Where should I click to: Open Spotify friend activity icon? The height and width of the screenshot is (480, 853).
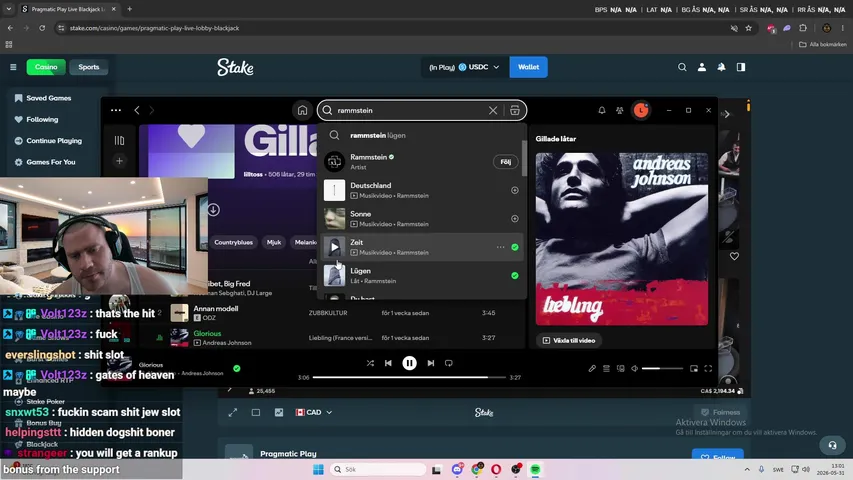(620, 110)
